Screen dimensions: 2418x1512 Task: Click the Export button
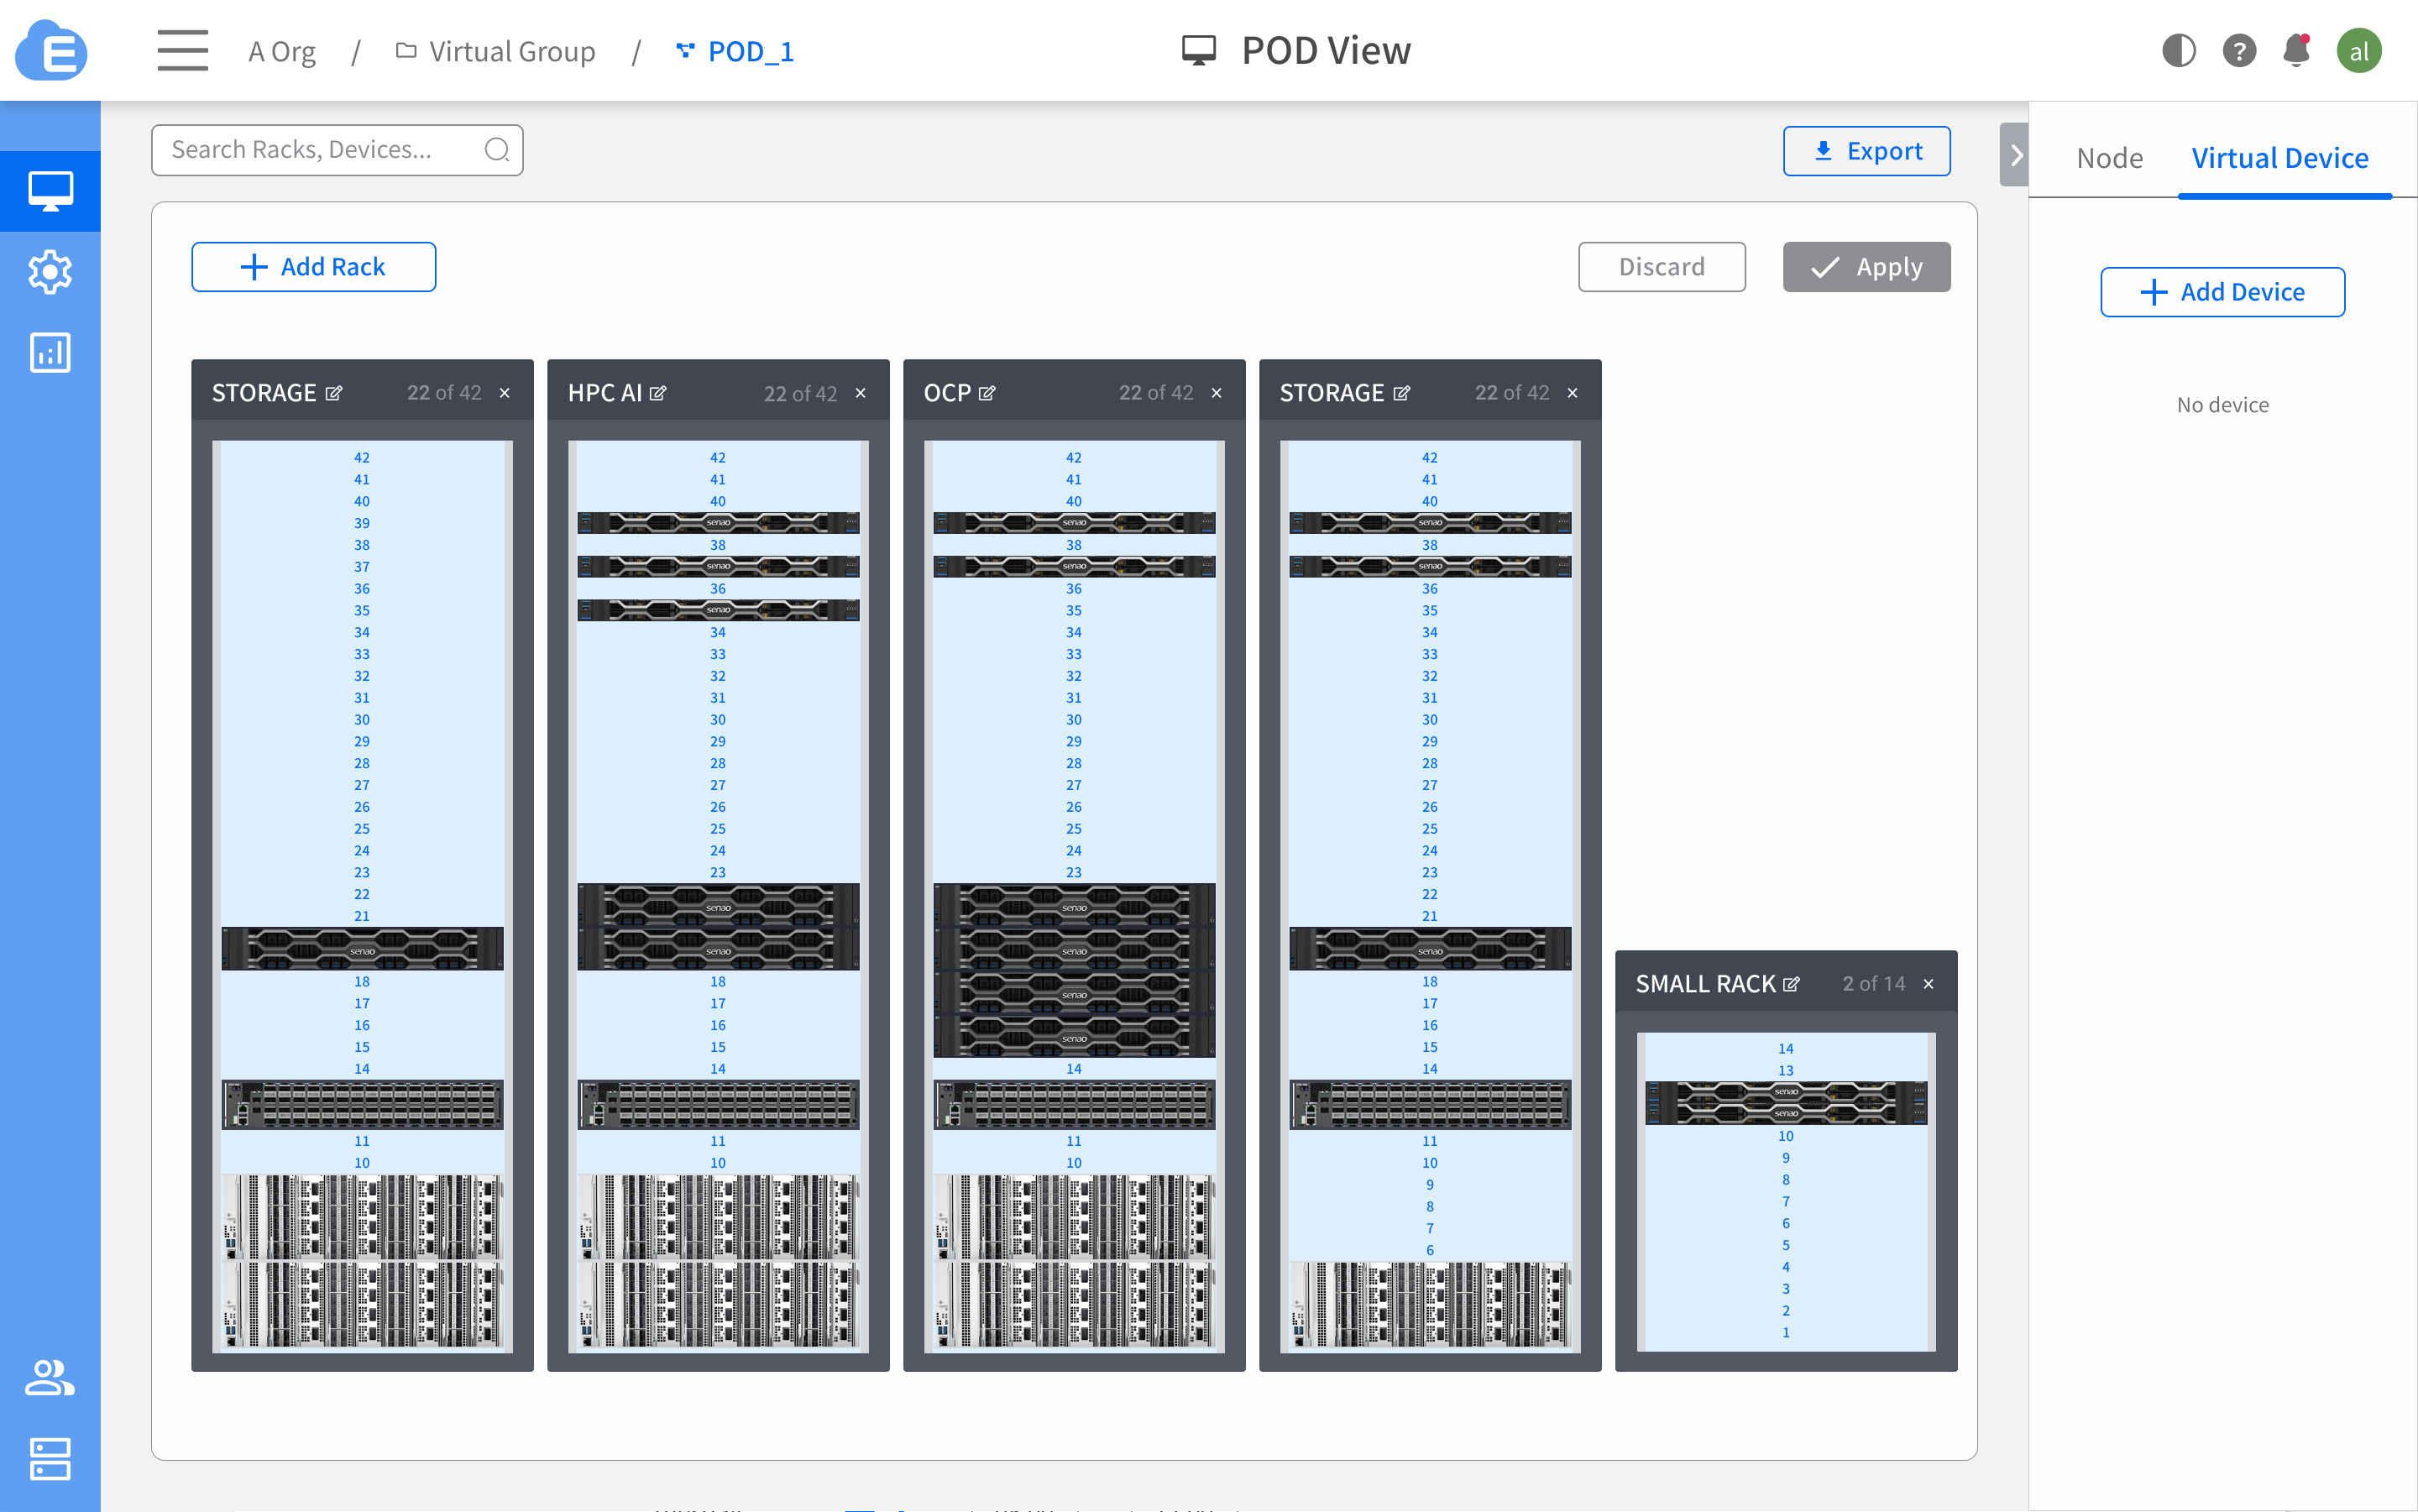point(1866,151)
